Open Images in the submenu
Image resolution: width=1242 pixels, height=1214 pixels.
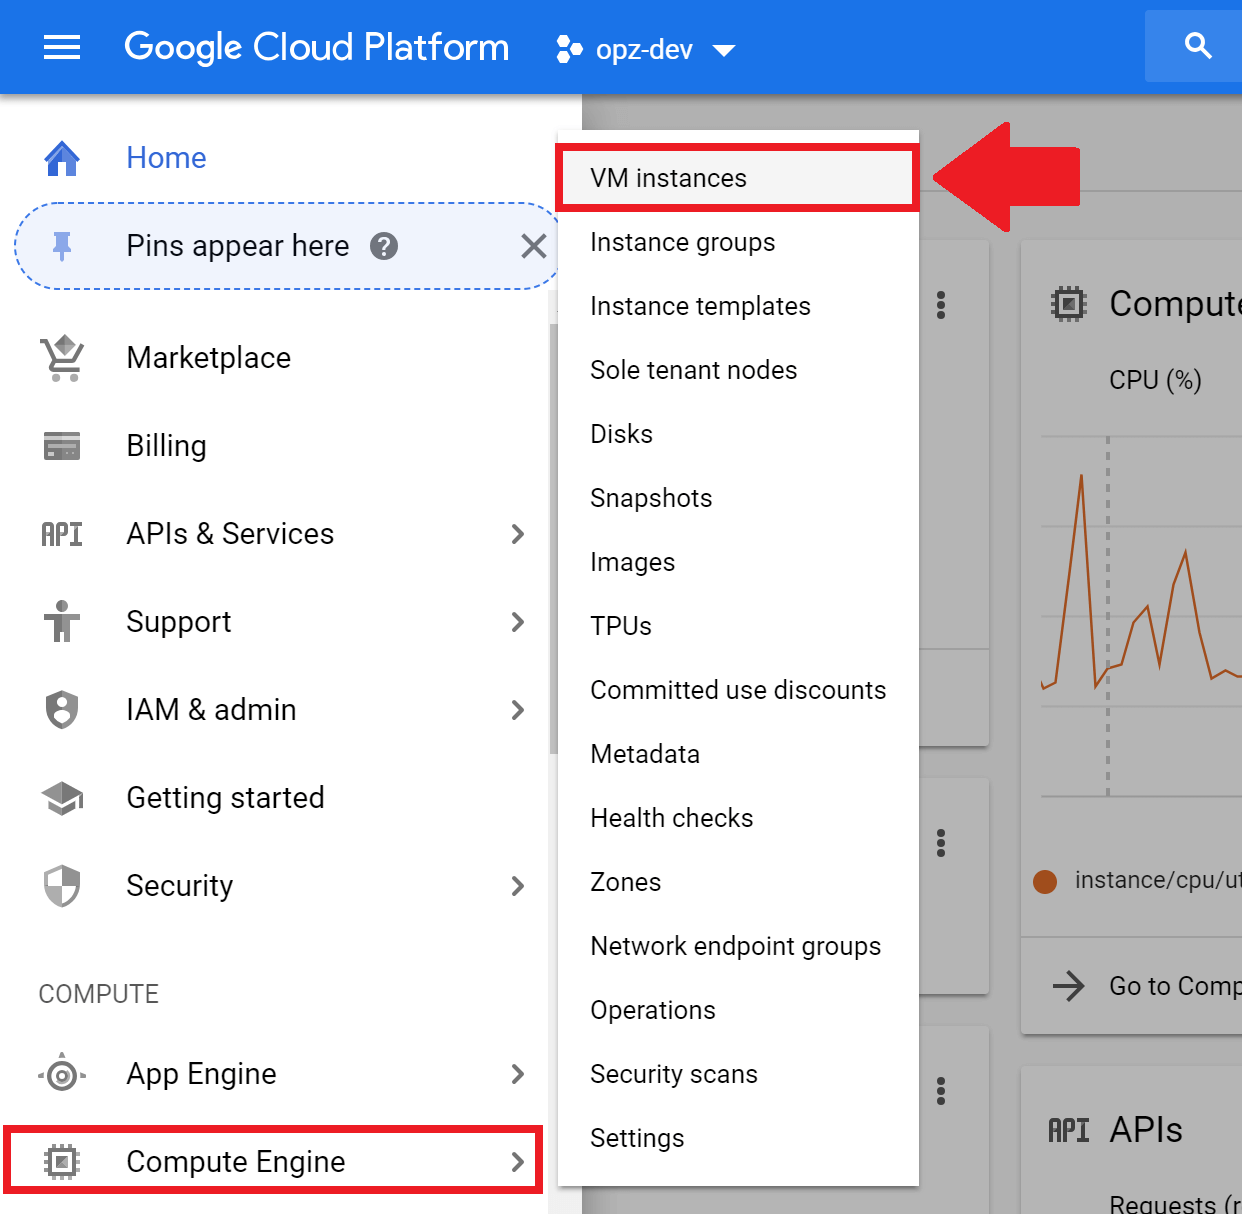738,562
